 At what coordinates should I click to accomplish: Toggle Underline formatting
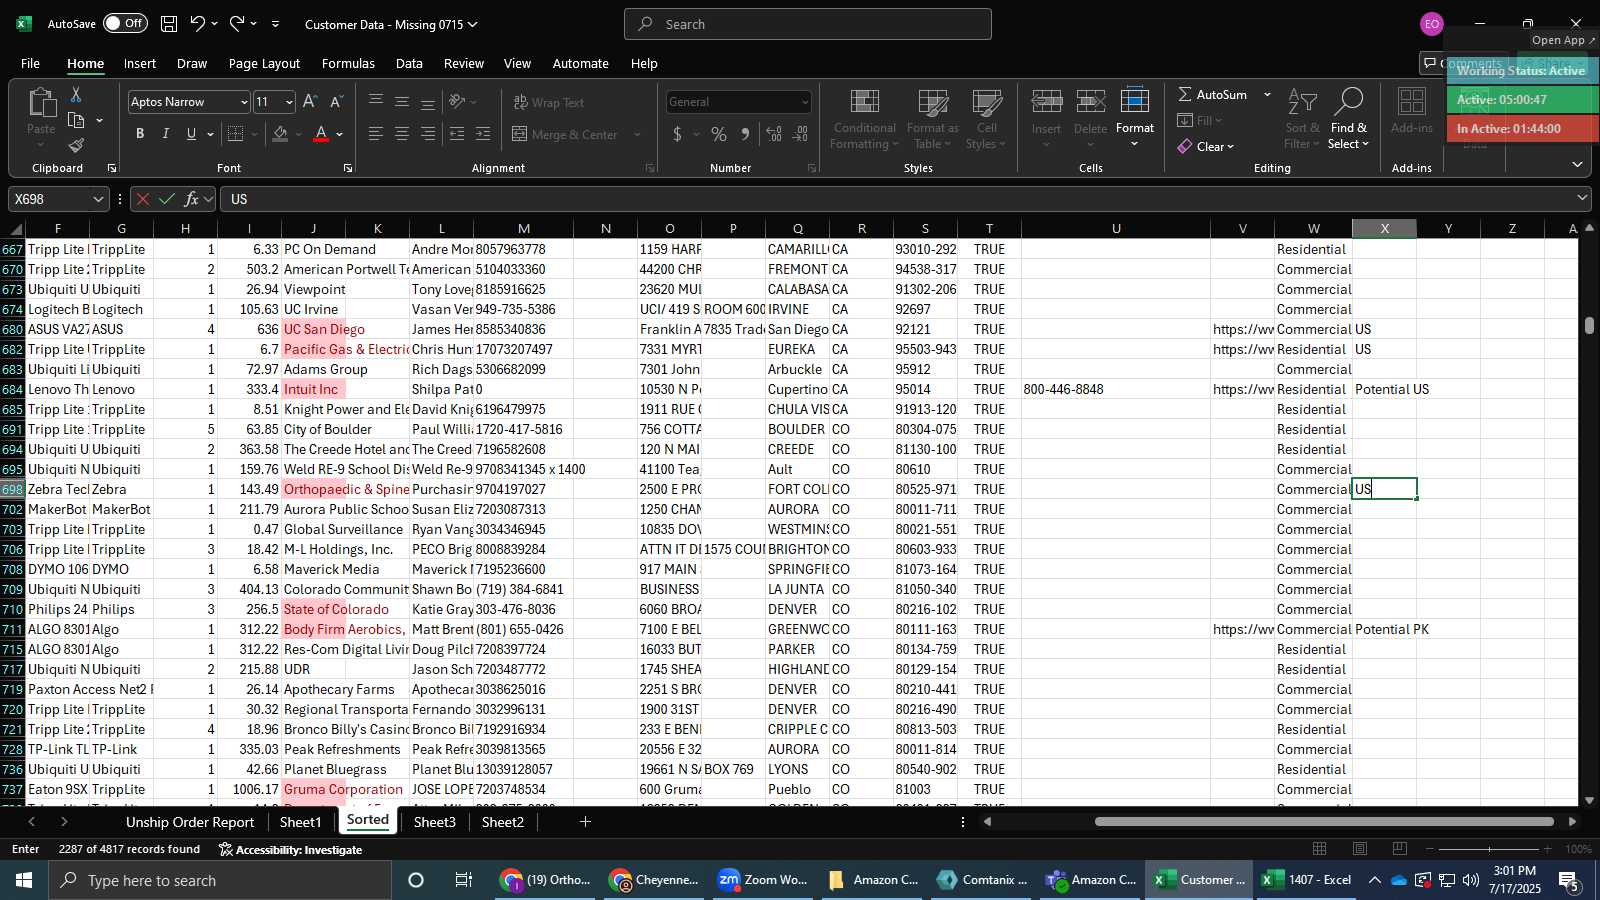click(x=191, y=133)
